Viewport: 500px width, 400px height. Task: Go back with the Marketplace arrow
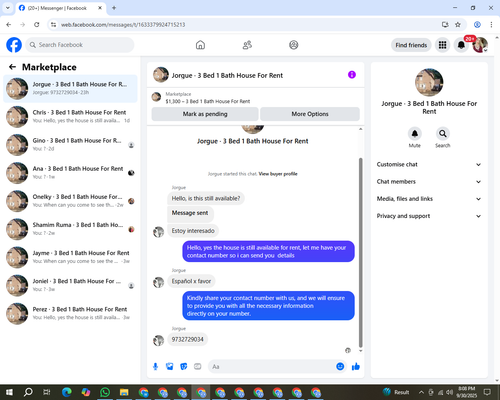coord(12,67)
